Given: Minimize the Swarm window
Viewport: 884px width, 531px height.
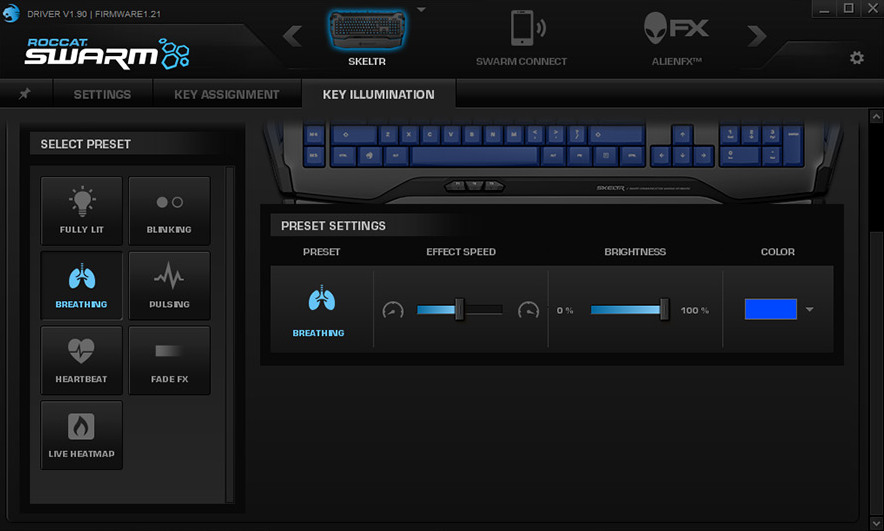Looking at the screenshot, I should (824, 9).
